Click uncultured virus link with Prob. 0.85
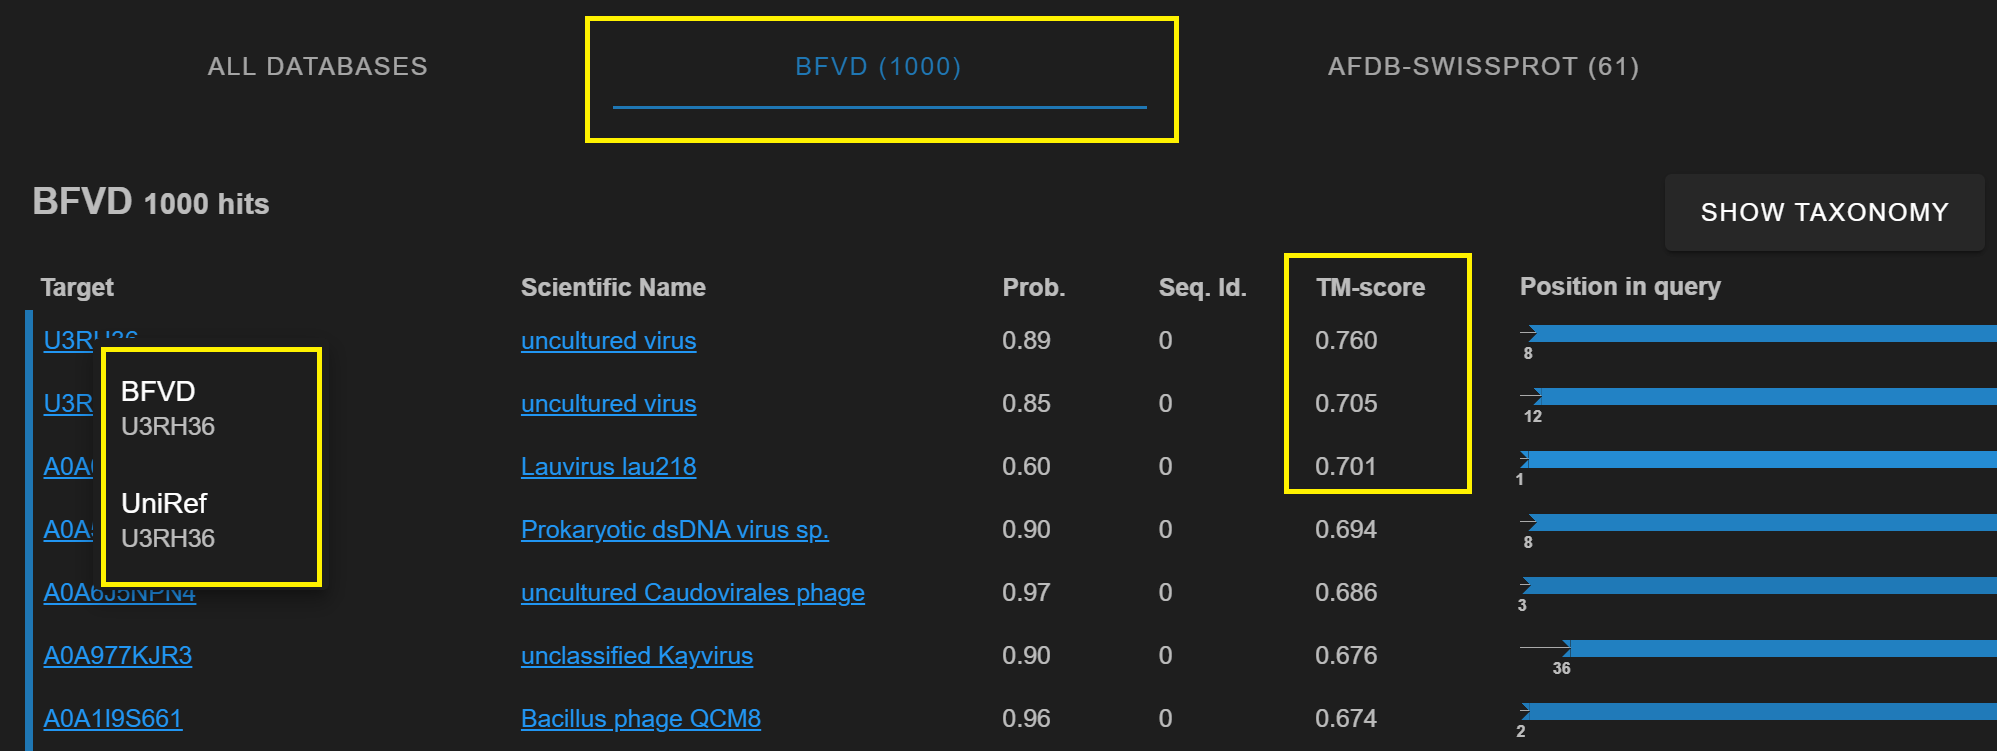The width and height of the screenshot is (1997, 751). [608, 404]
